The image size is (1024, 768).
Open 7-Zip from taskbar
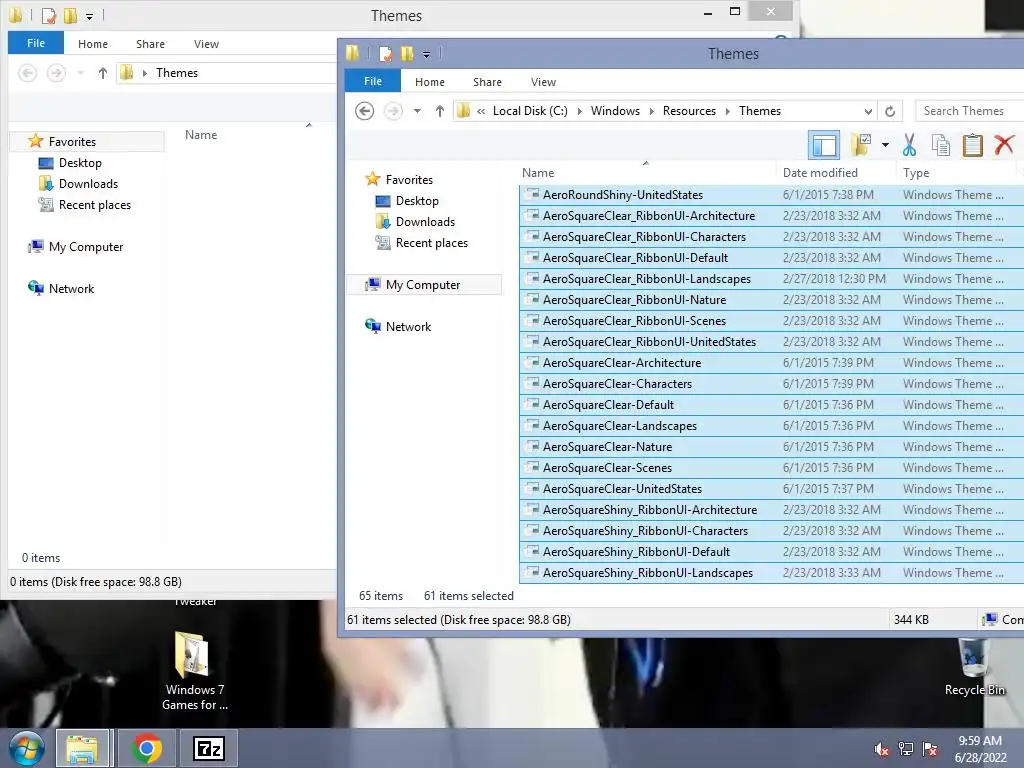click(209, 748)
